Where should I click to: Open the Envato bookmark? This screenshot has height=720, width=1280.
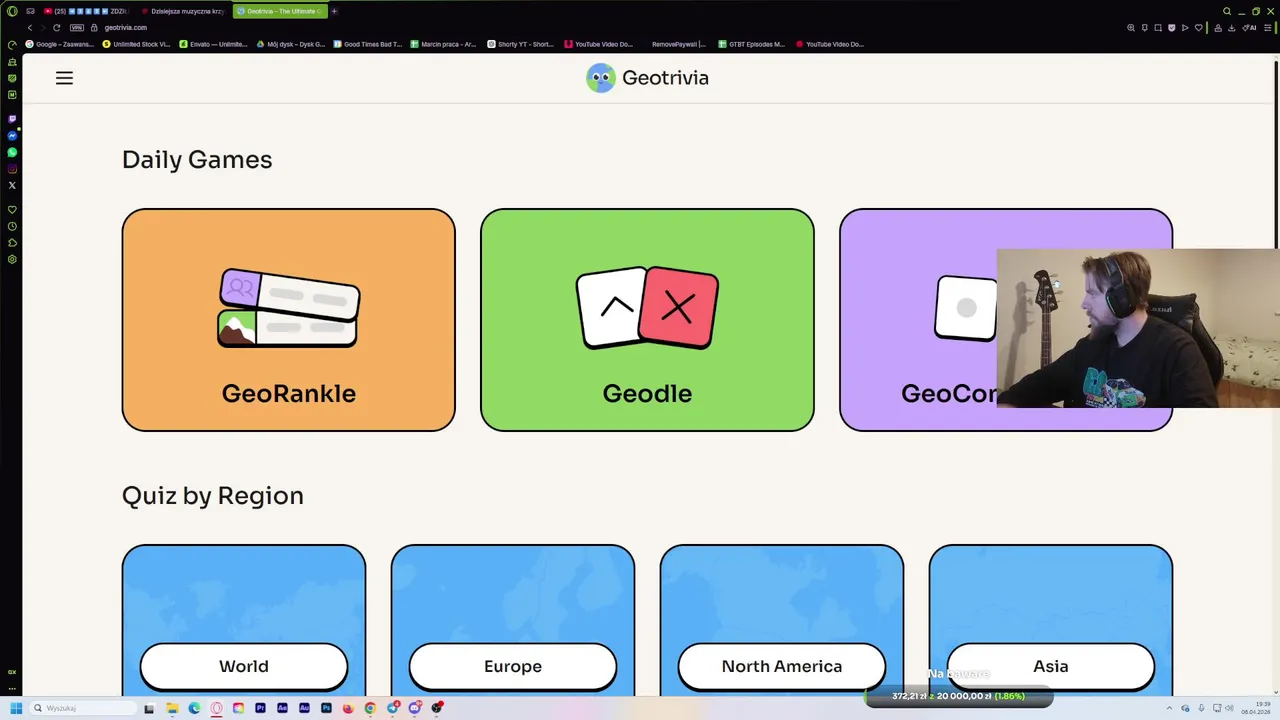213,44
